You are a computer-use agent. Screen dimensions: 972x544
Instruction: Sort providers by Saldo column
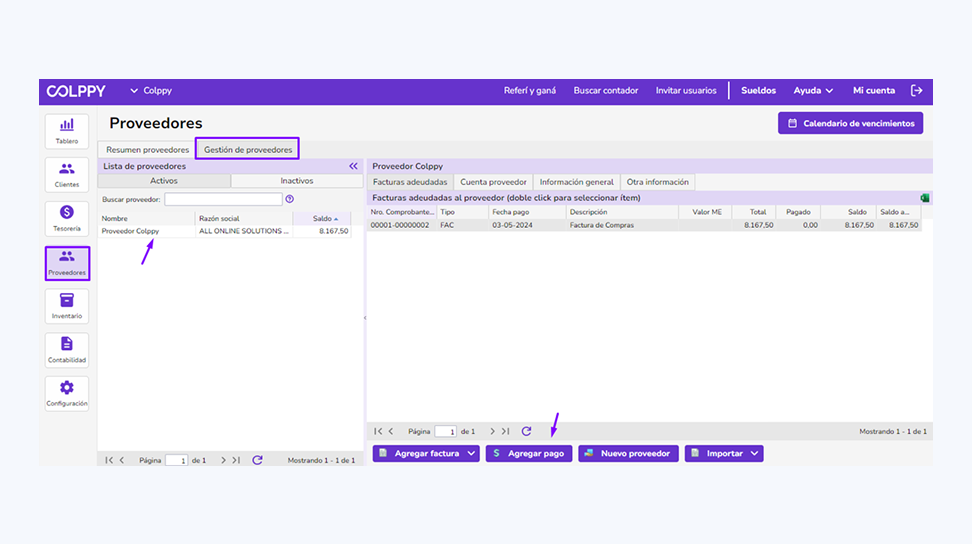[322, 218]
